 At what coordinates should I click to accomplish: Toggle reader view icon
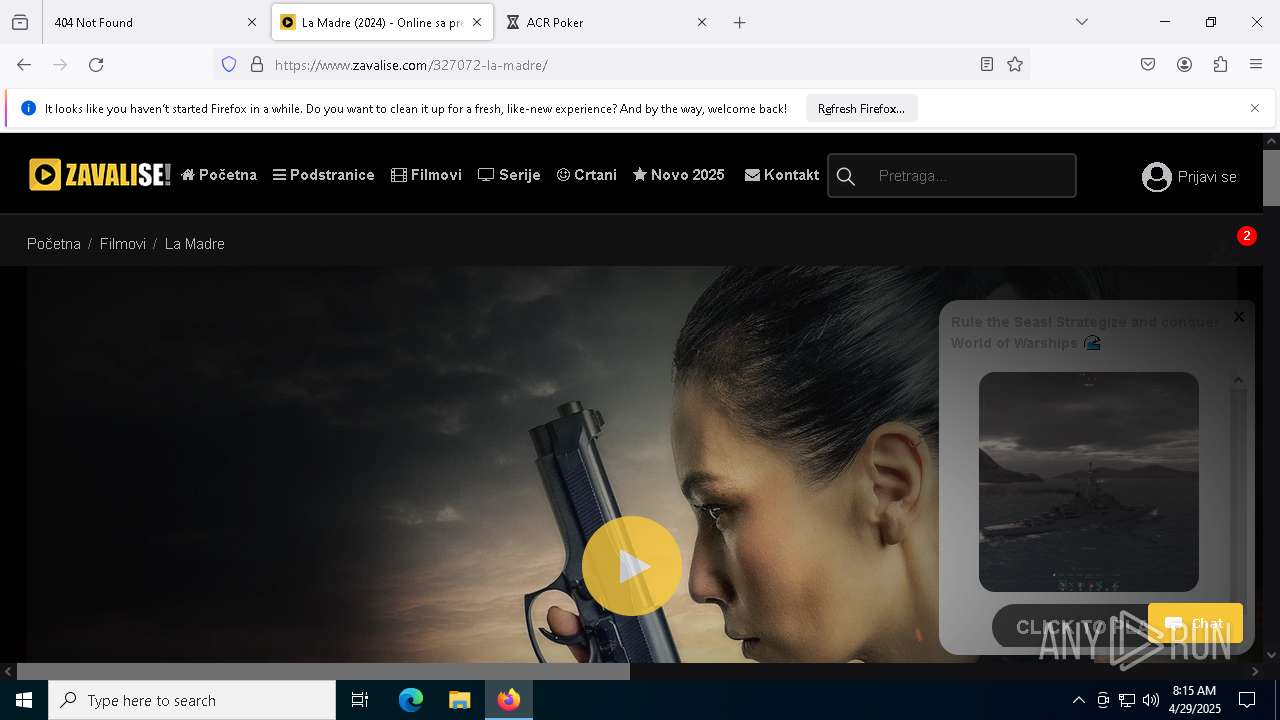(987, 64)
